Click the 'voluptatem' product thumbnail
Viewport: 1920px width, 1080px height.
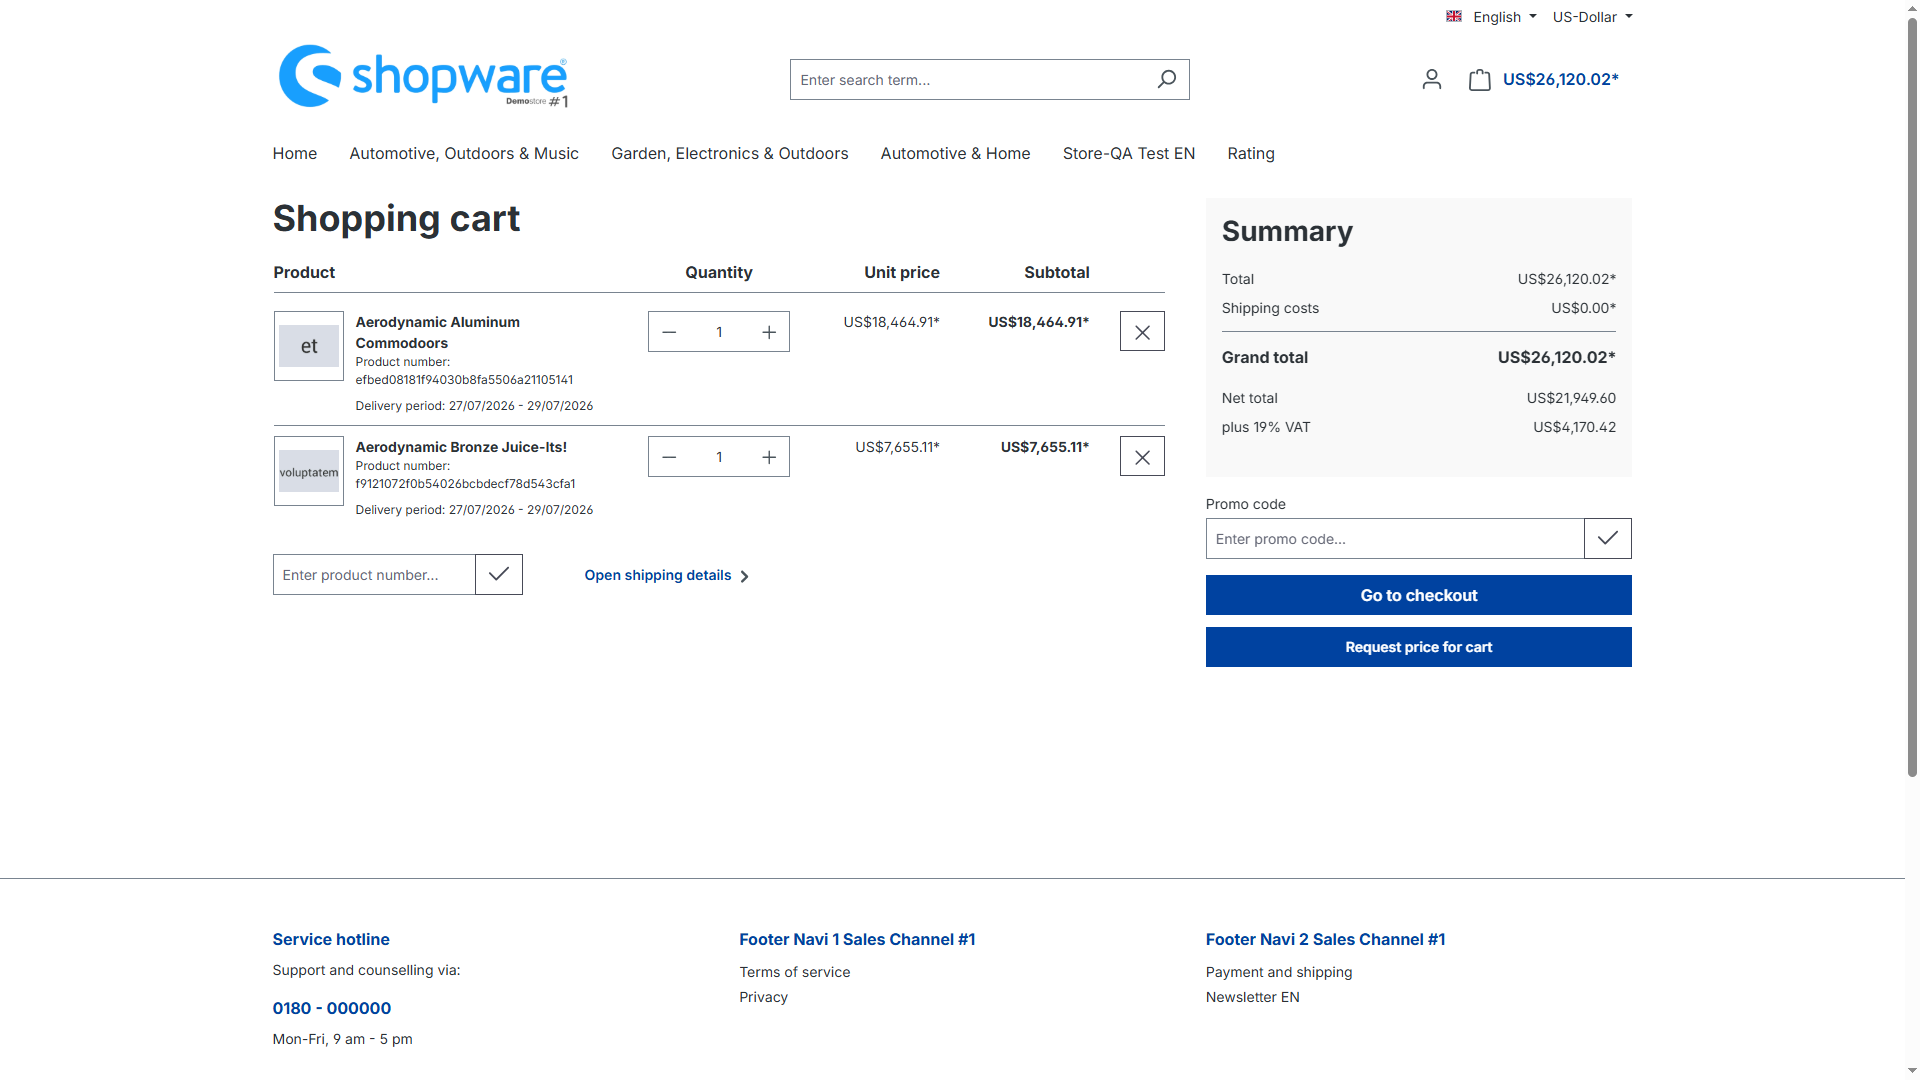309,471
